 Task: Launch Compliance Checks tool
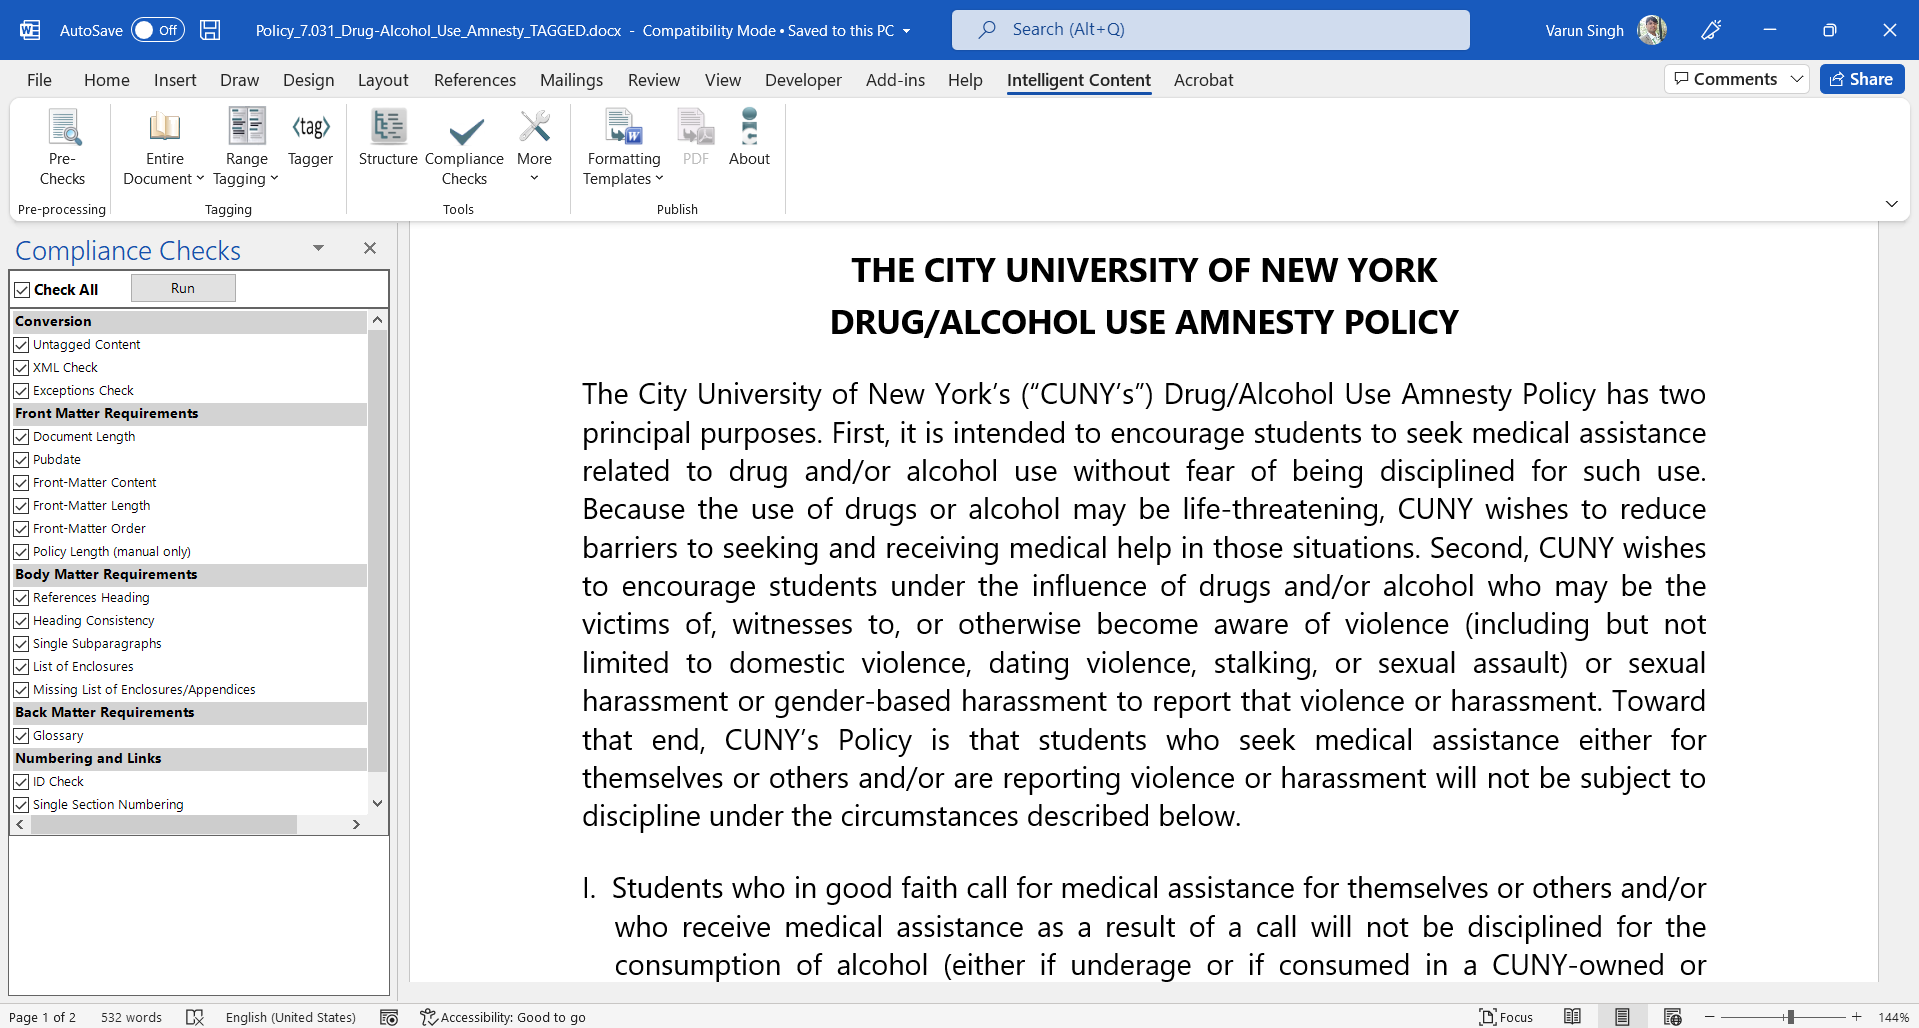[464, 148]
